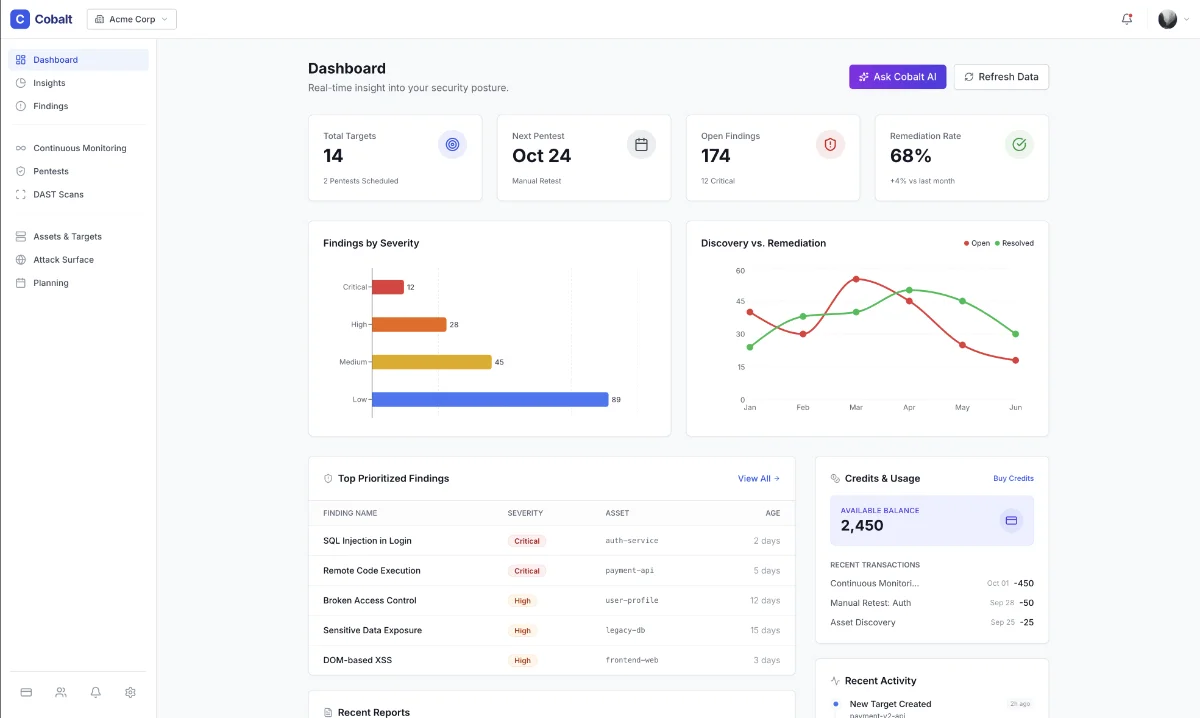Open Planning in the sidebar
This screenshot has height=718, width=1200.
click(78, 283)
